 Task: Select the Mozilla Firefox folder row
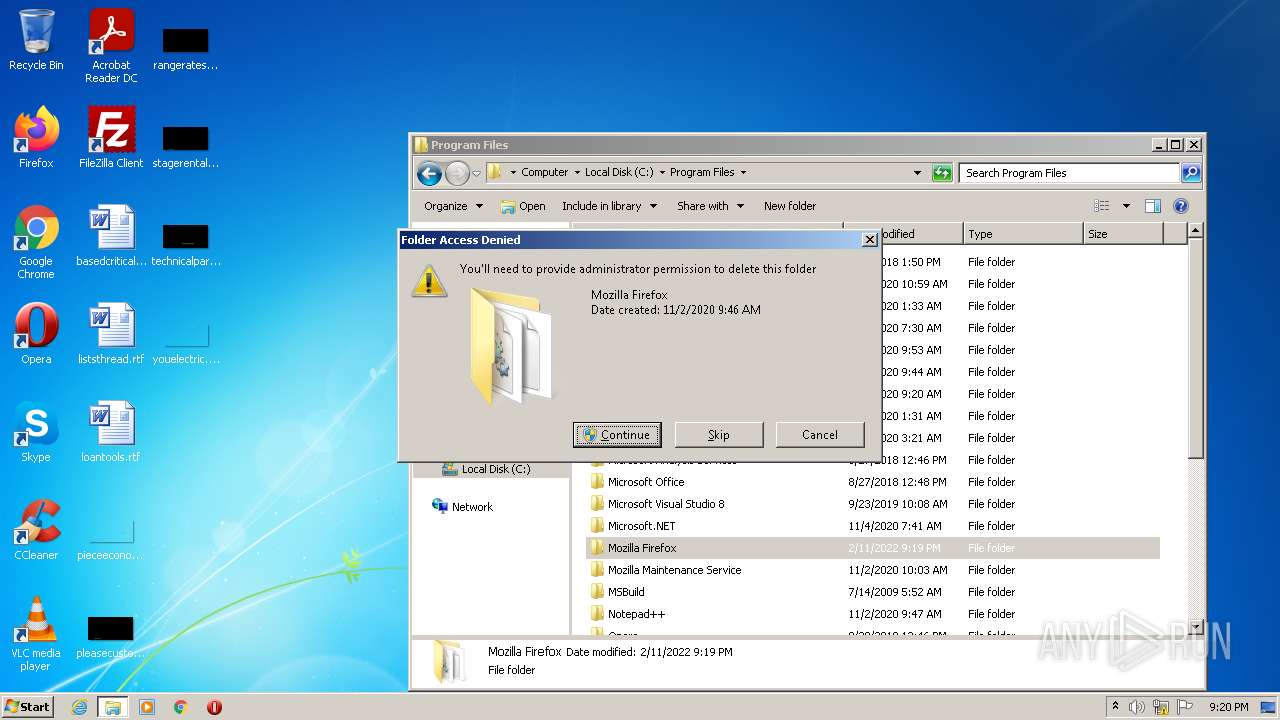pyautogui.click(x=872, y=548)
